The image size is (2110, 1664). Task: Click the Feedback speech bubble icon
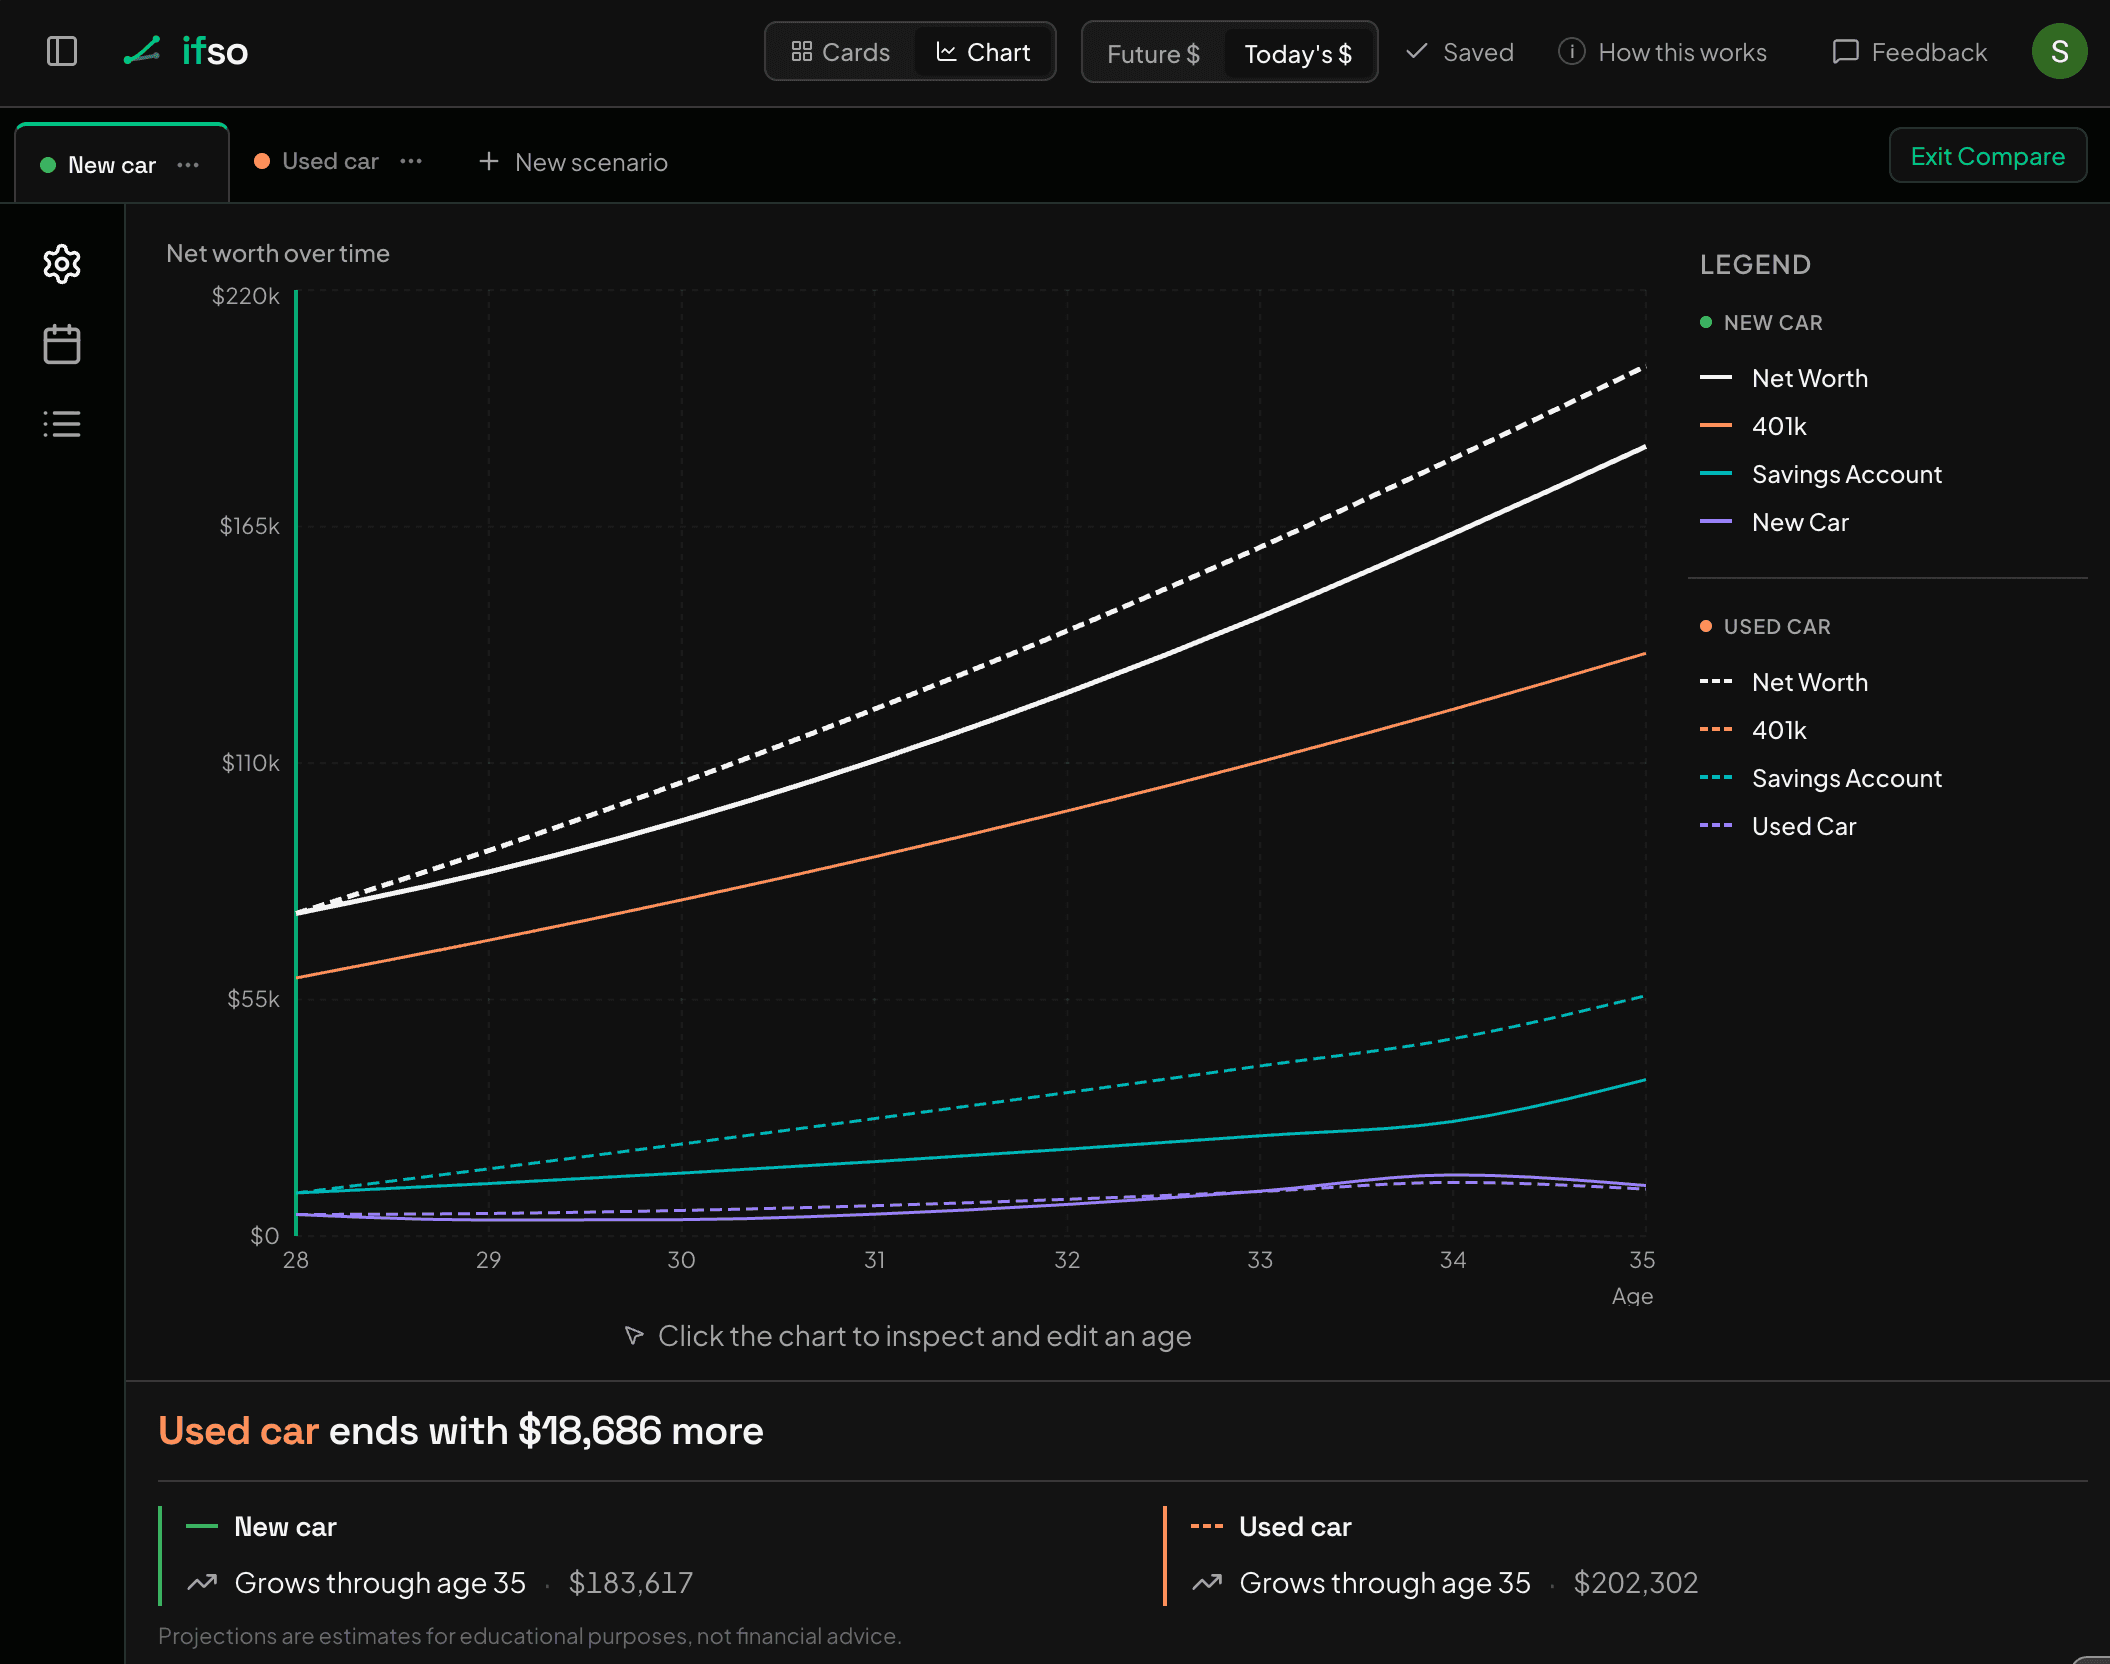(1845, 51)
